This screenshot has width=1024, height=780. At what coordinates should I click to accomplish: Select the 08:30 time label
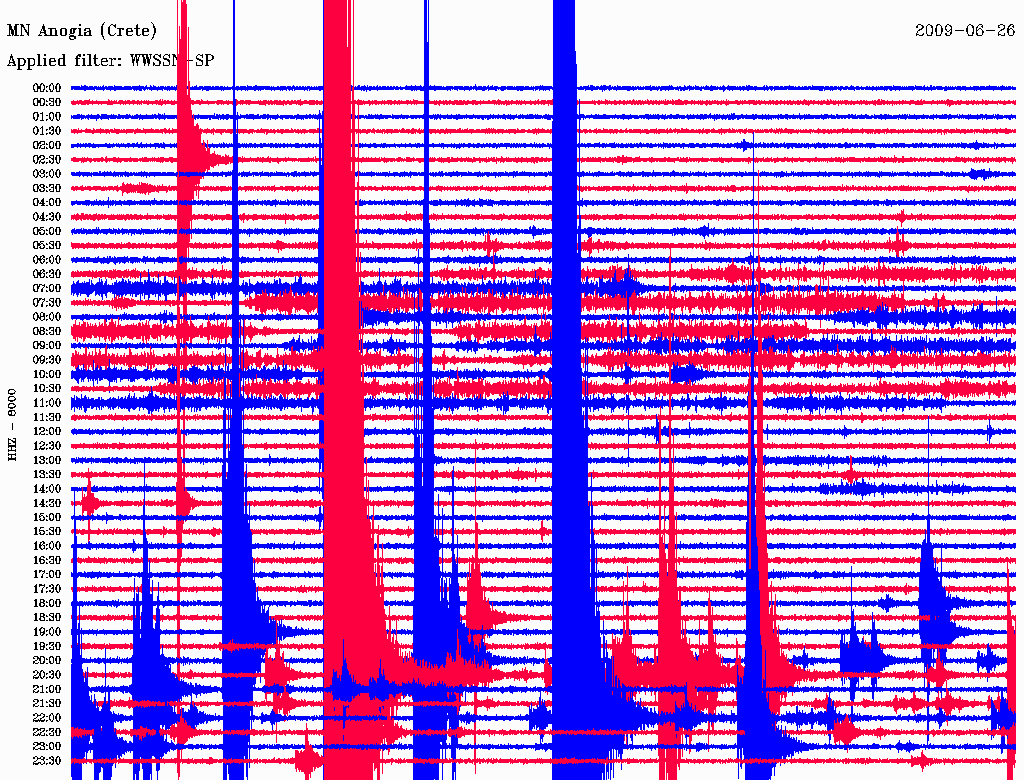pyautogui.click(x=47, y=331)
